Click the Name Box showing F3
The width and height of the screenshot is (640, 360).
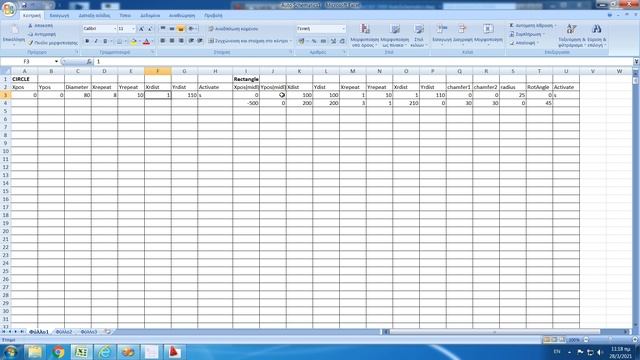point(27,62)
